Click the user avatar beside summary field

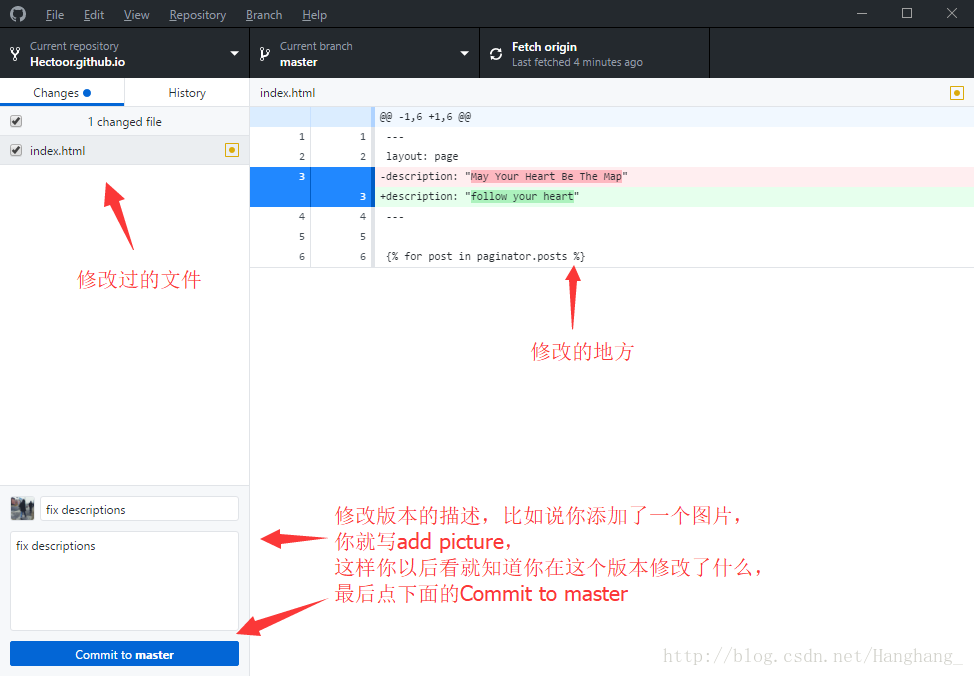(22, 508)
